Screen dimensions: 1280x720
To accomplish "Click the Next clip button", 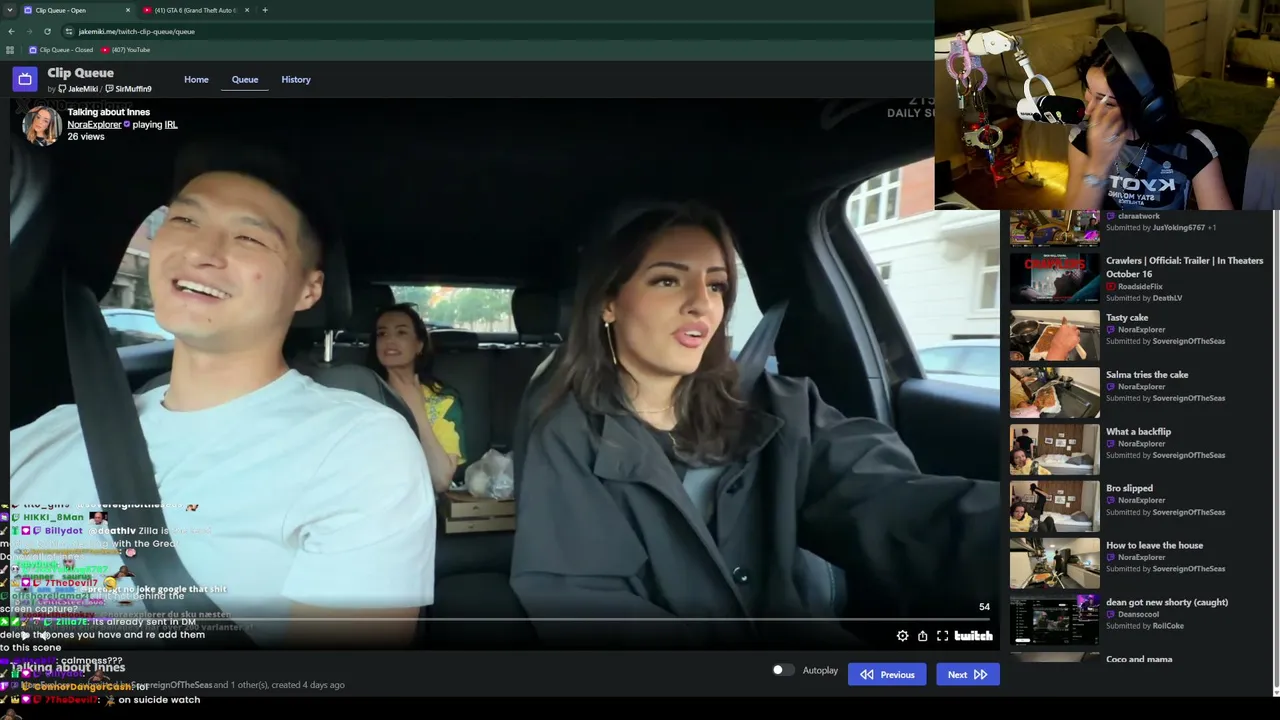I will point(967,675).
